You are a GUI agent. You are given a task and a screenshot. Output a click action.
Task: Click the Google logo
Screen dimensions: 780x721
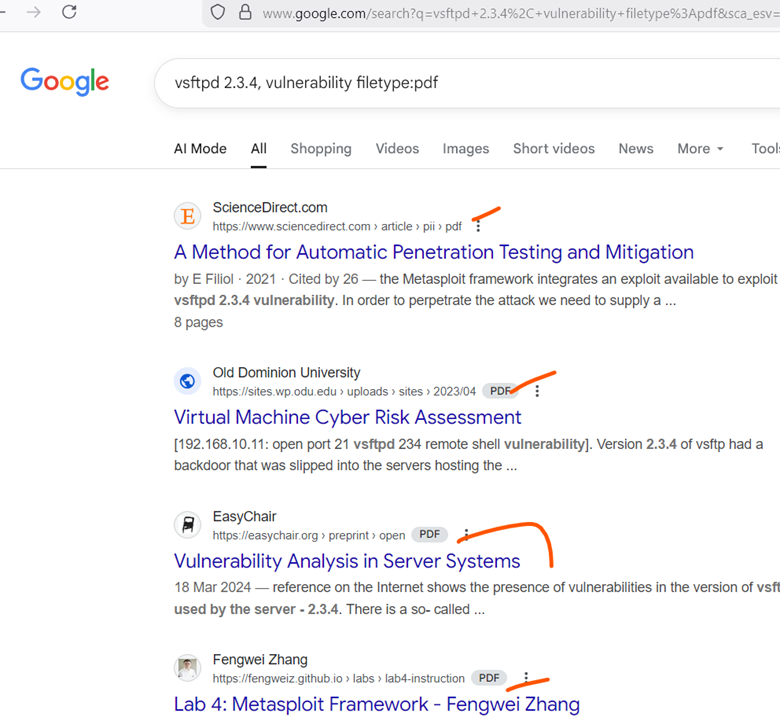click(x=65, y=82)
